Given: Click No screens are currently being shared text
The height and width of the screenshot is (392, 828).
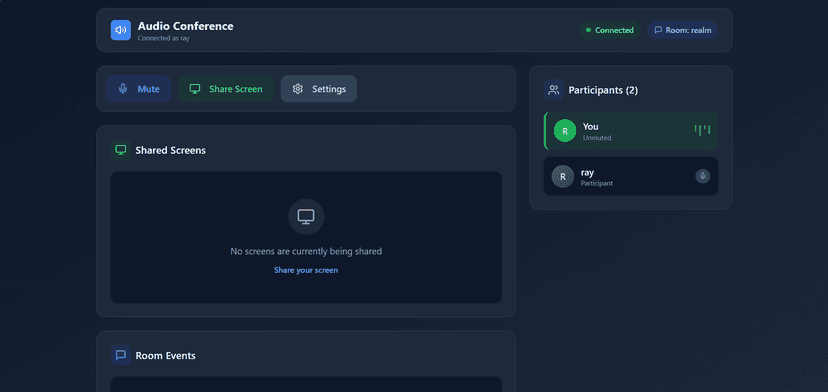Looking at the screenshot, I should pyautogui.click(x=306, y=251).
